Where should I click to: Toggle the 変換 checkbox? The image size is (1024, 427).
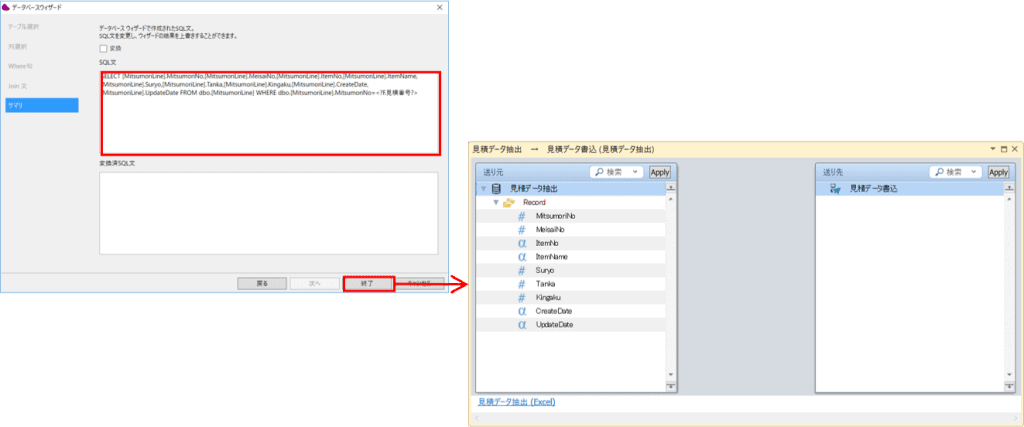click(104, 48)
